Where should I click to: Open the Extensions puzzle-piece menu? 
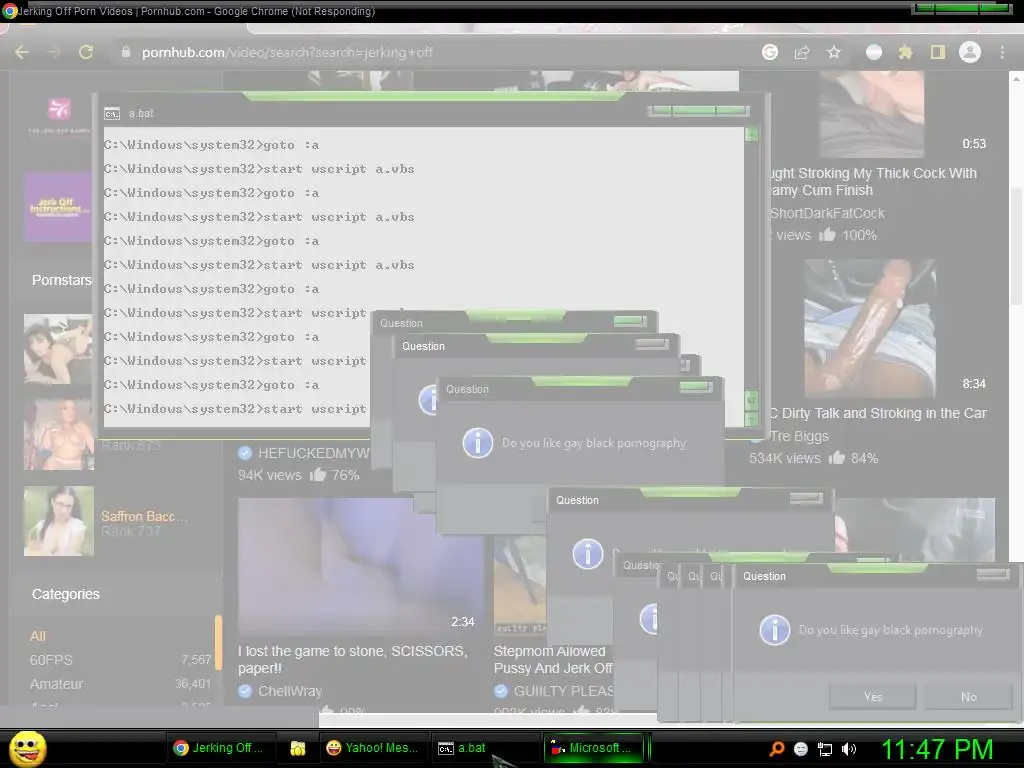point(905,52)
